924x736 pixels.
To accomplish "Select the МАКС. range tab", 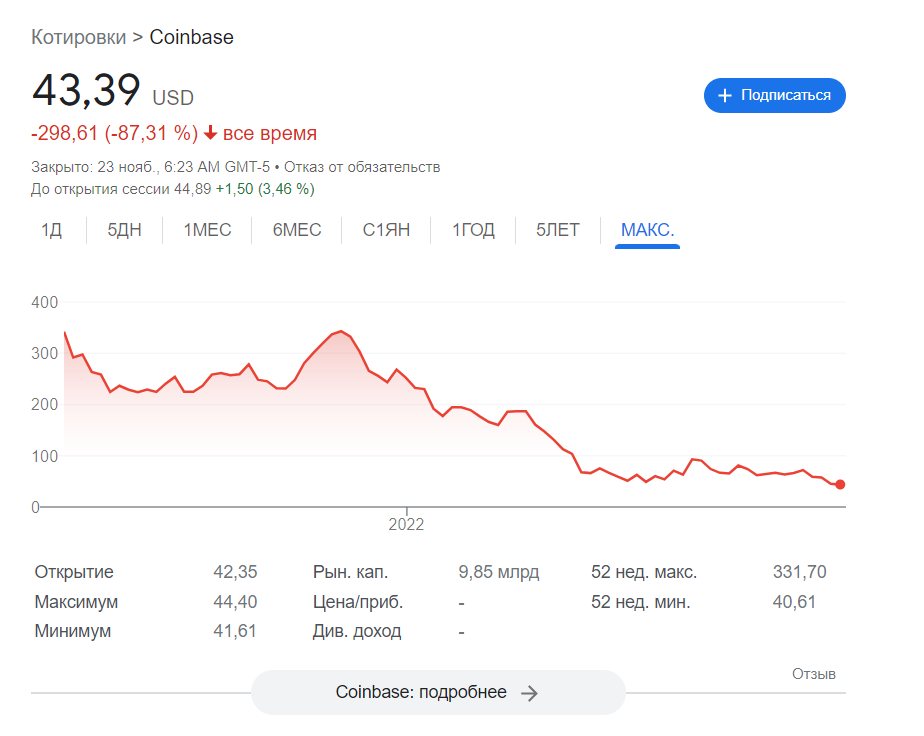I will (x=647, y=230).
